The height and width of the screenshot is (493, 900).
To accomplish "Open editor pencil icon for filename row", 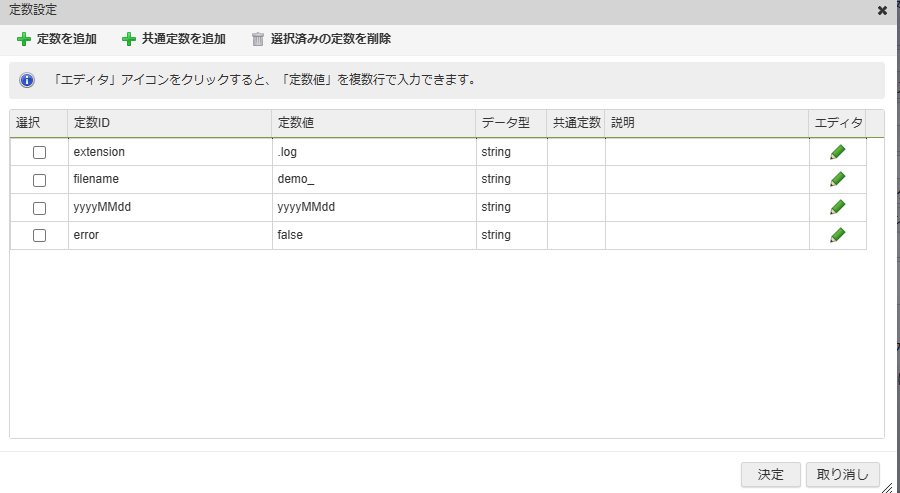I will 837,180.
